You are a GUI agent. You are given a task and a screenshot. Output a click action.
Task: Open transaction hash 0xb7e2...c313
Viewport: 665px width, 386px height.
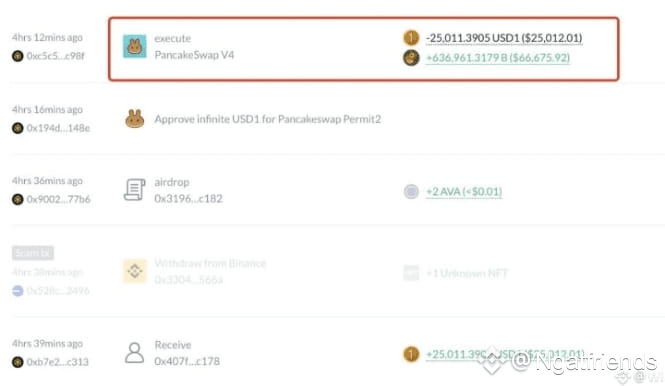(x=58, y=362)
